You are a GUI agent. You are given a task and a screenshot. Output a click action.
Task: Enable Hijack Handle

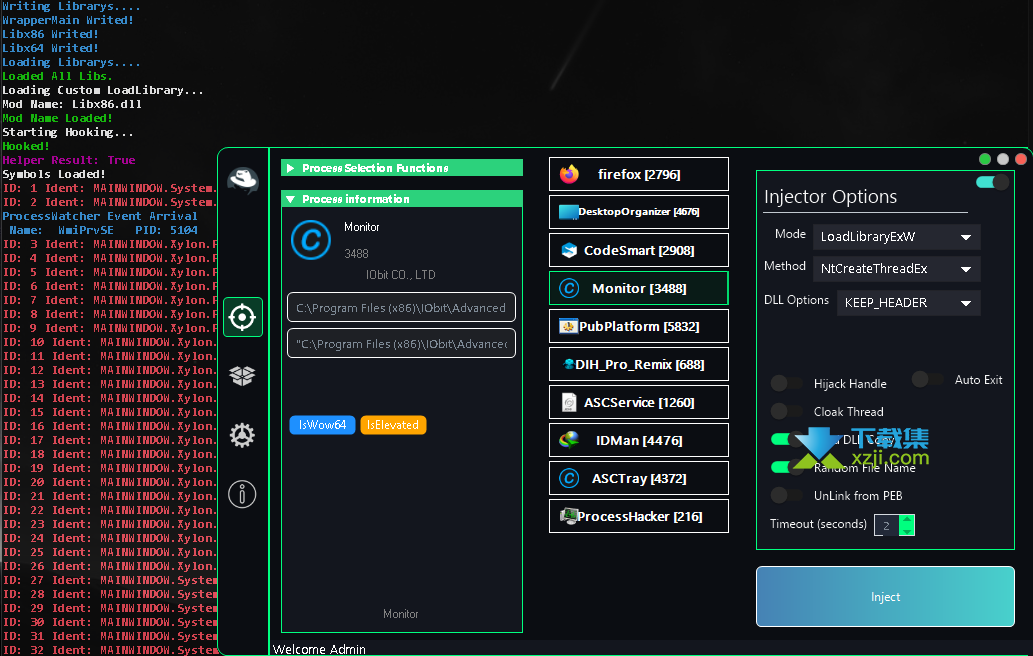[787, 383]
